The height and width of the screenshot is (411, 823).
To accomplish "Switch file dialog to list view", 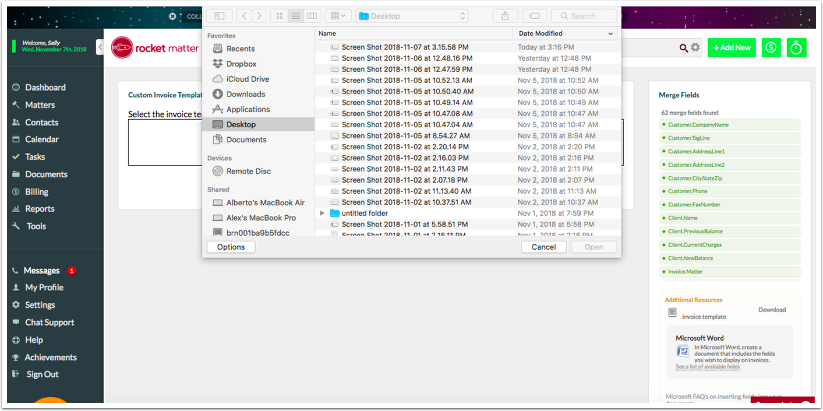I will coord(296,16).
